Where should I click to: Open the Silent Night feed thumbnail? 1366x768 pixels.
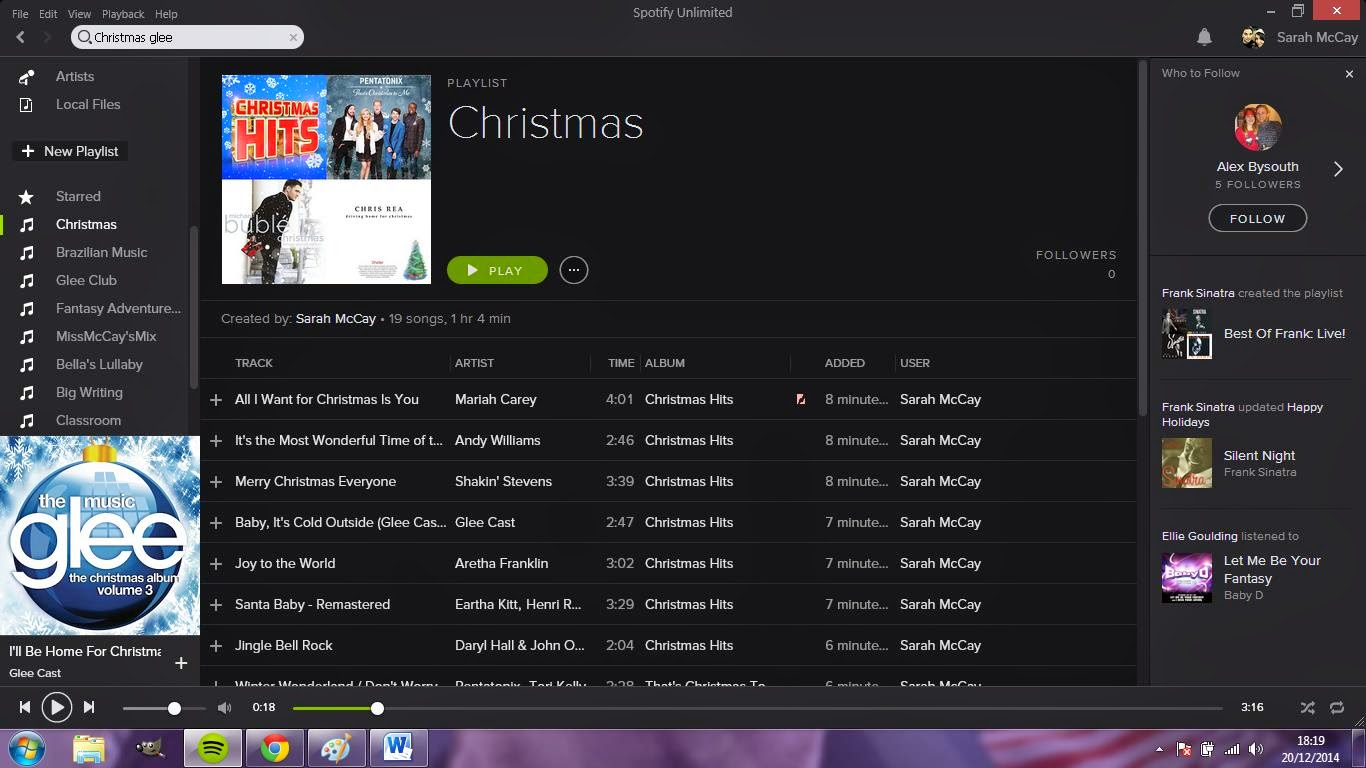pos(1187,463)
